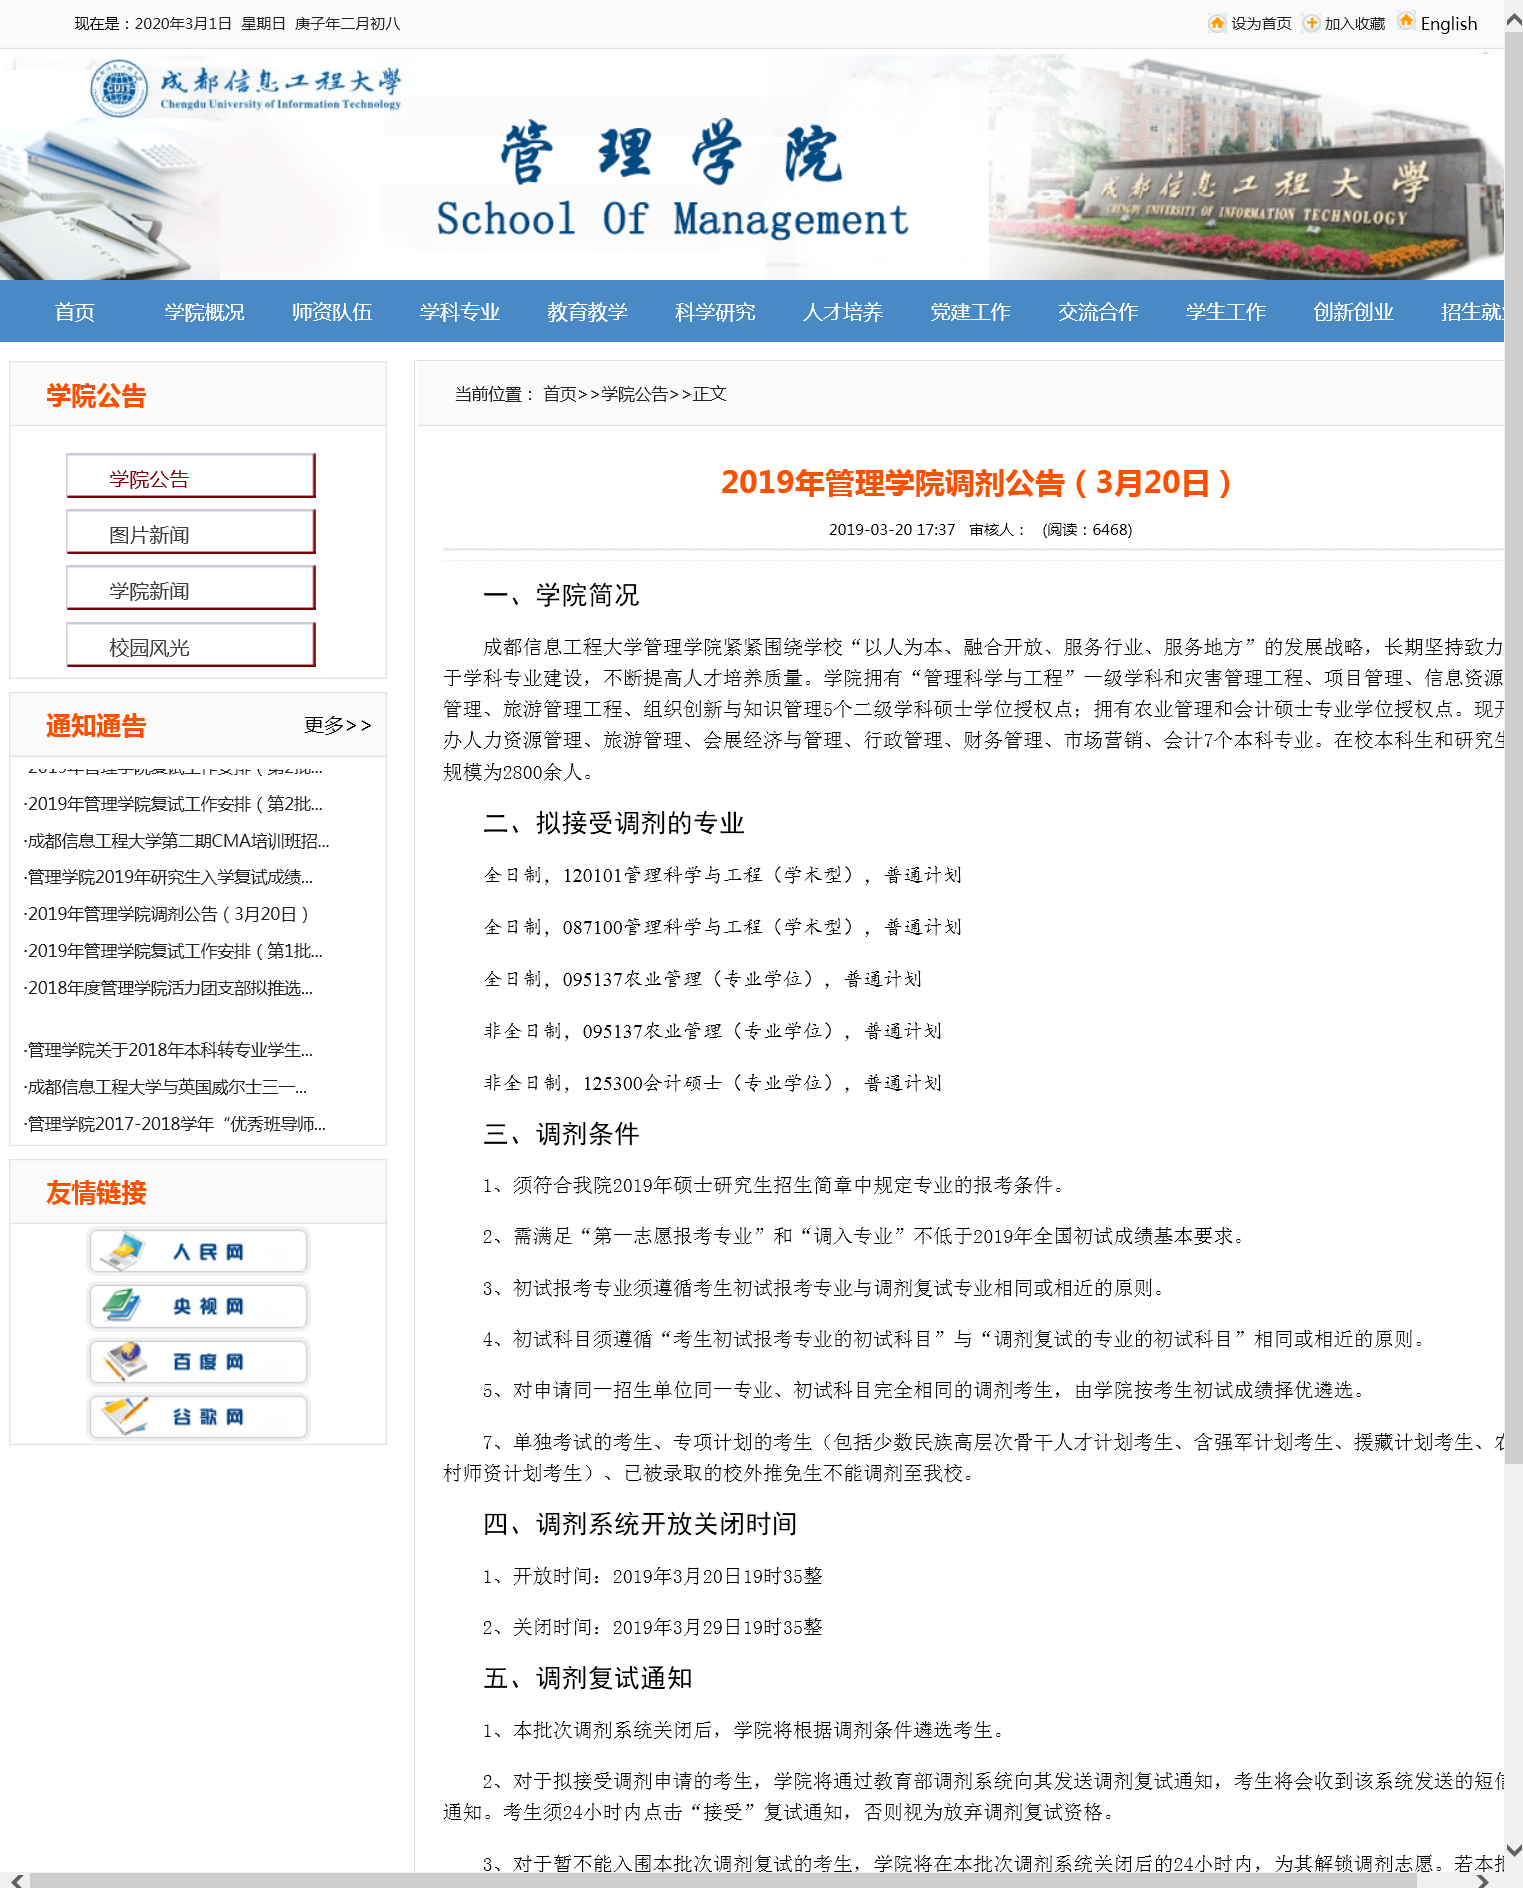Open notice 成都信息工程大学与英国威尔士三一

pyautogui.click(x=165, y=1087)
